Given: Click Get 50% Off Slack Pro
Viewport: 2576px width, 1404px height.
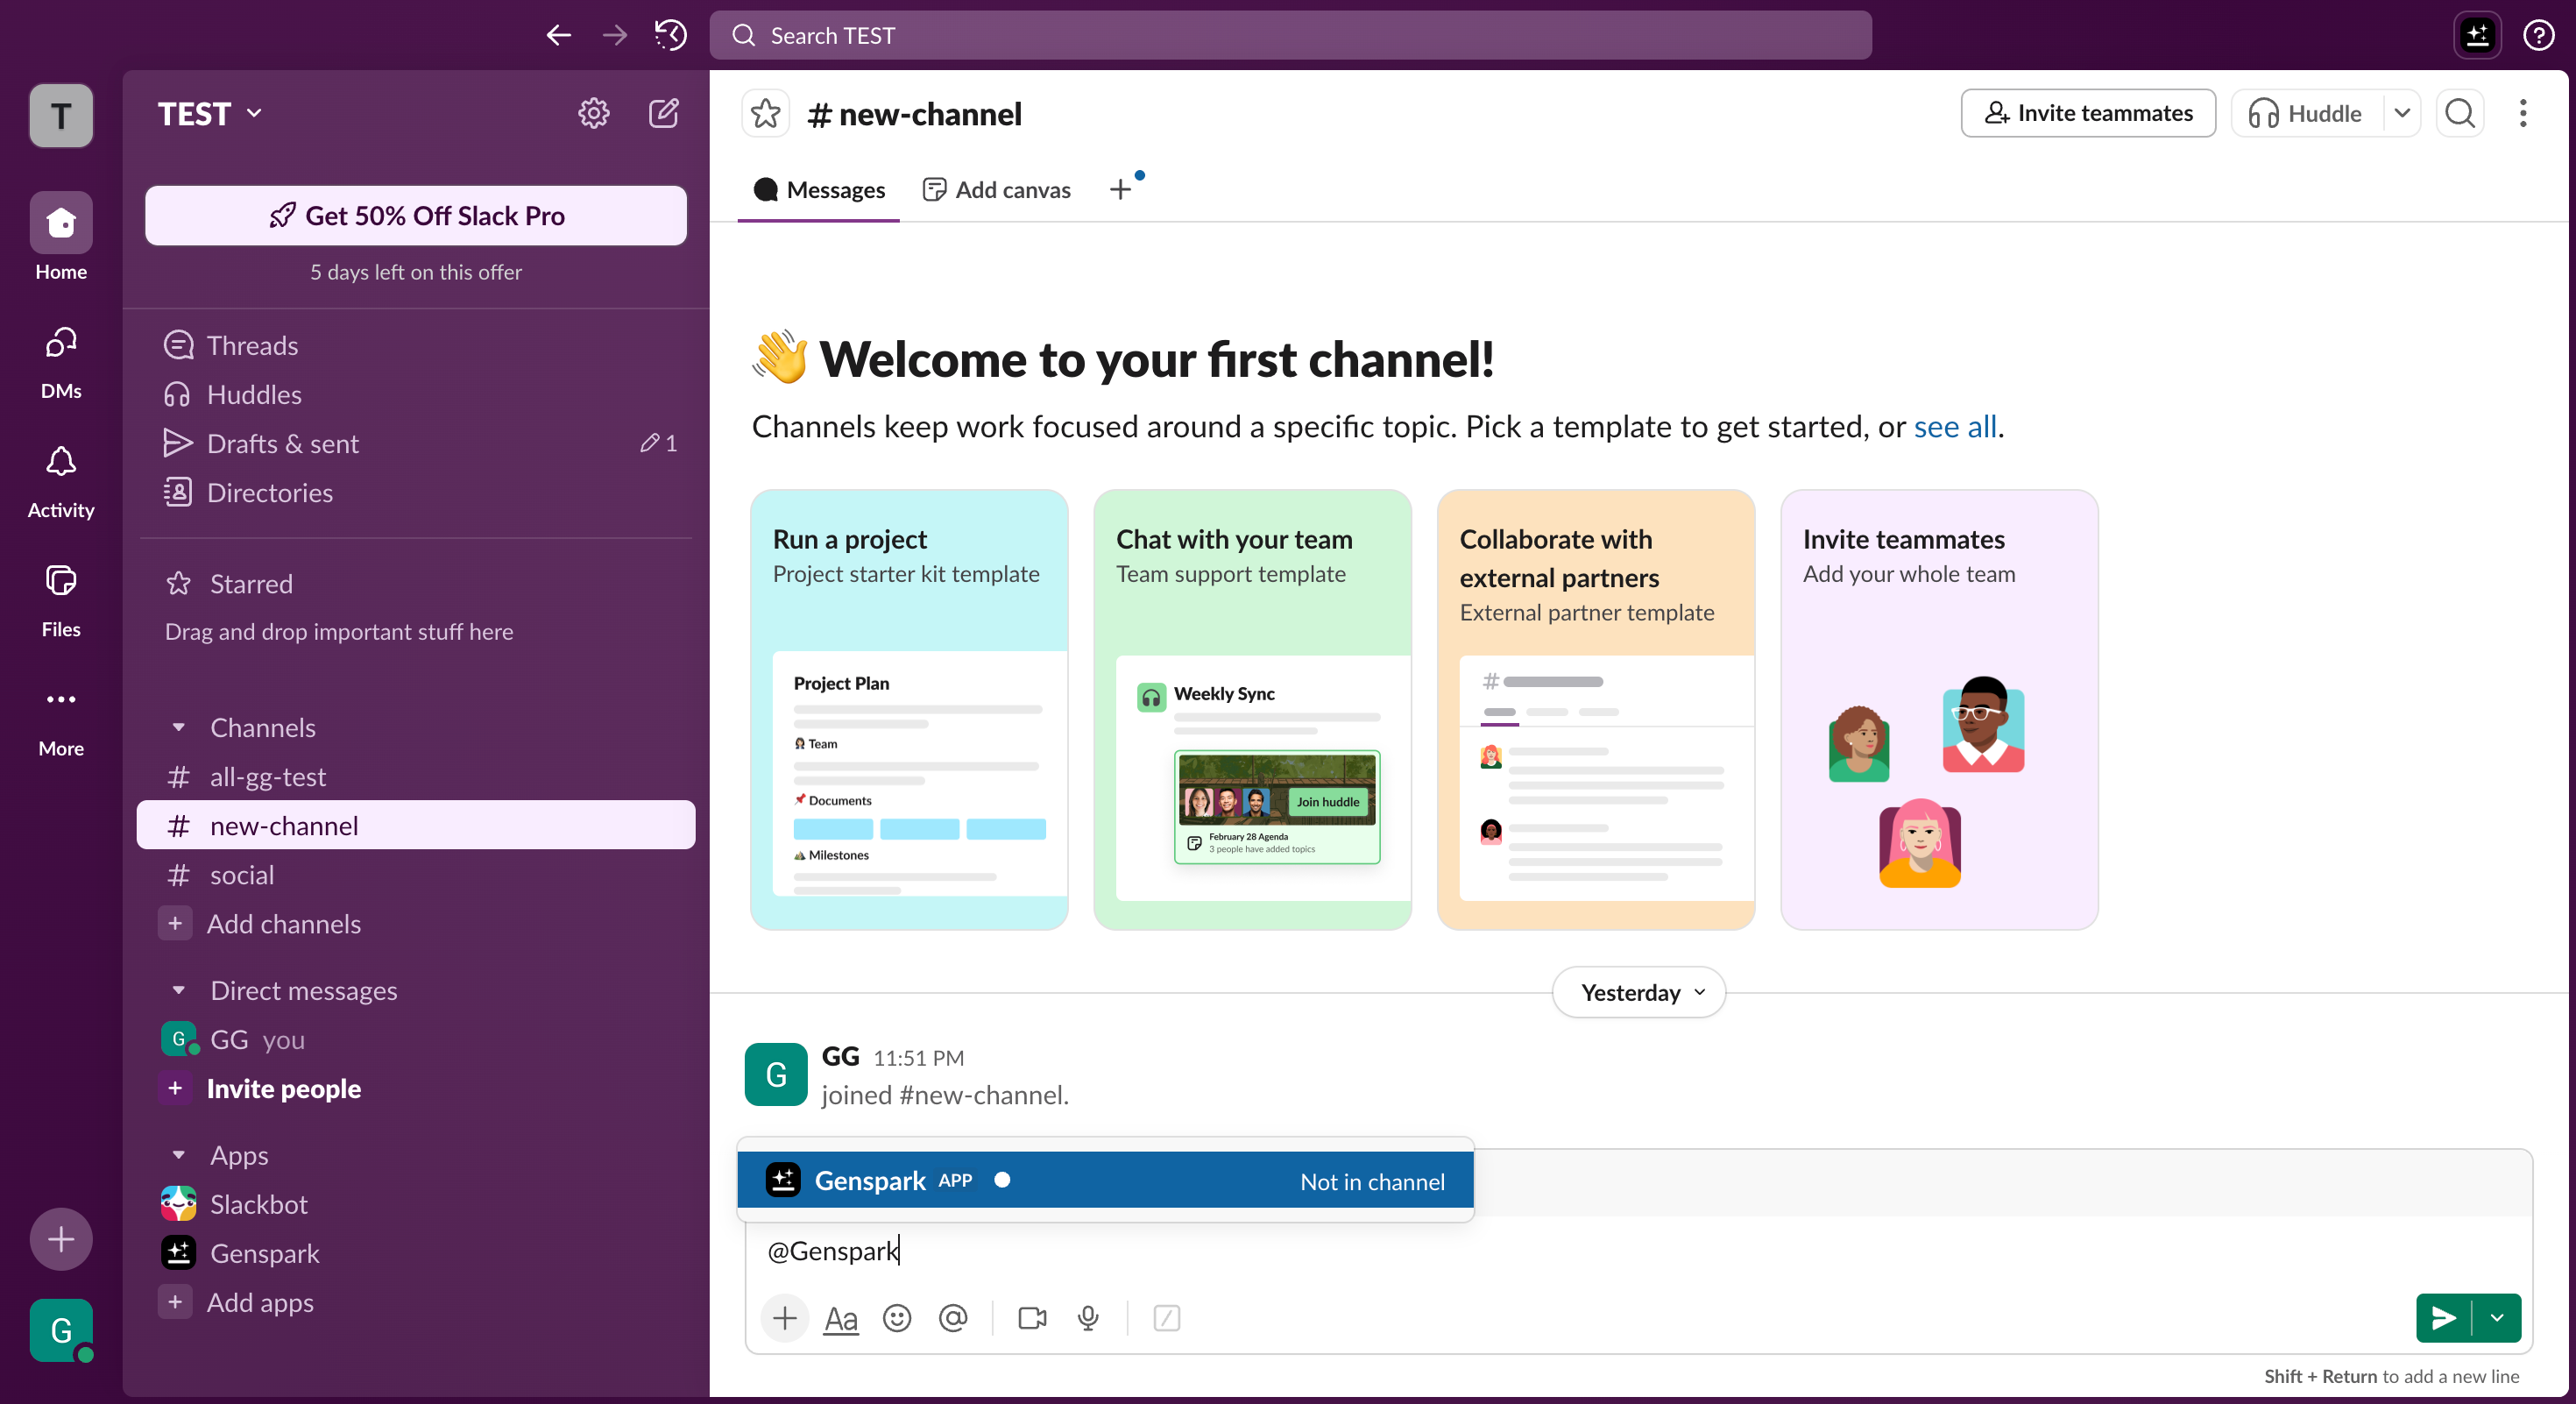Looking at the screenshot, I should 416,215.
